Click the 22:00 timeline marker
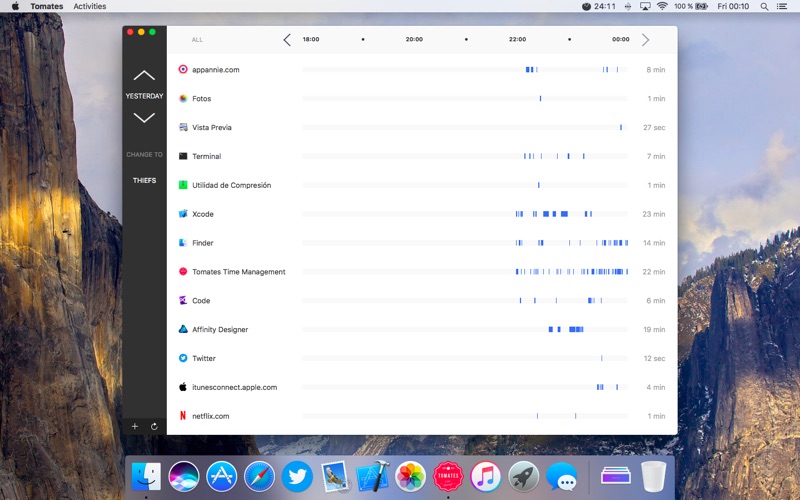The width and height of the screenshot is (800, 500). (517, 40)
